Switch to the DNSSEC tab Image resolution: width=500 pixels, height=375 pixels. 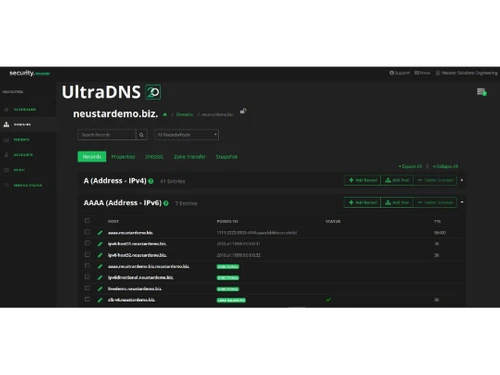pos(154,157)
